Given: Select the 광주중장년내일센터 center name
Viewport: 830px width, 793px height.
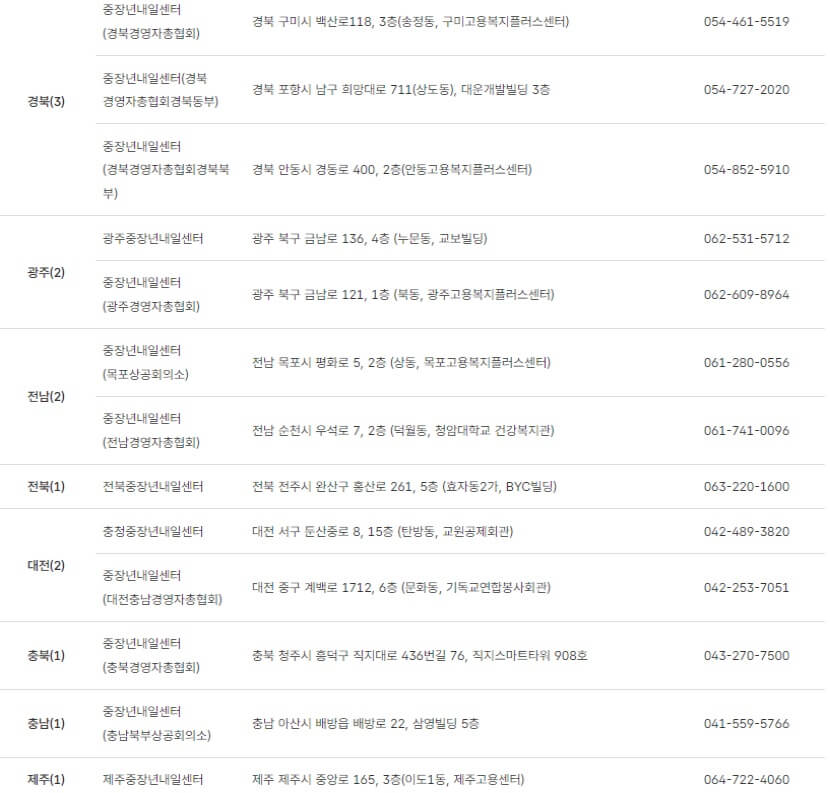Looking at the screenshot, I should (153, 238).
